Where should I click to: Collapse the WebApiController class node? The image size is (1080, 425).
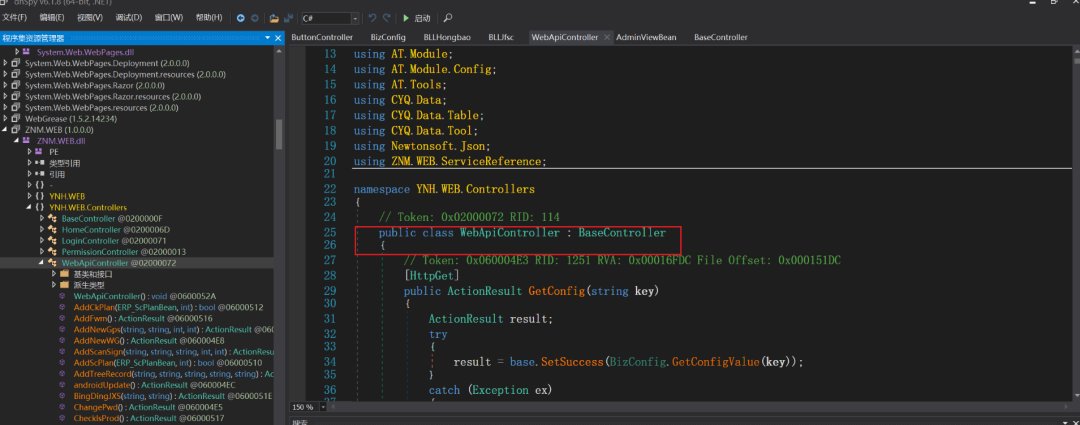click(41, 263)
